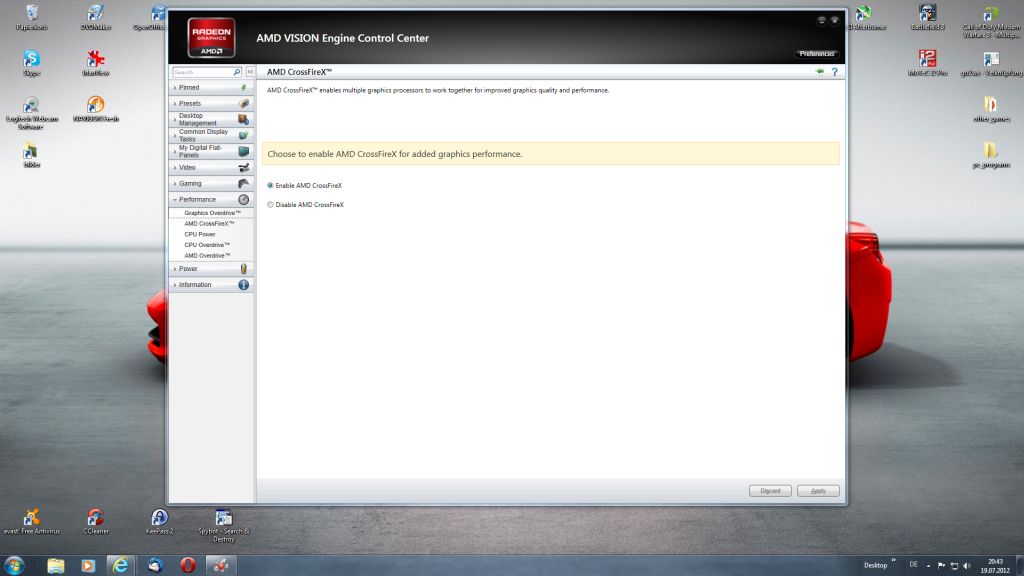The height and width of the screenshot is (576, 1024).
Task: Open Spybot Search & Destroy shortcut
Action: point(223,525)
